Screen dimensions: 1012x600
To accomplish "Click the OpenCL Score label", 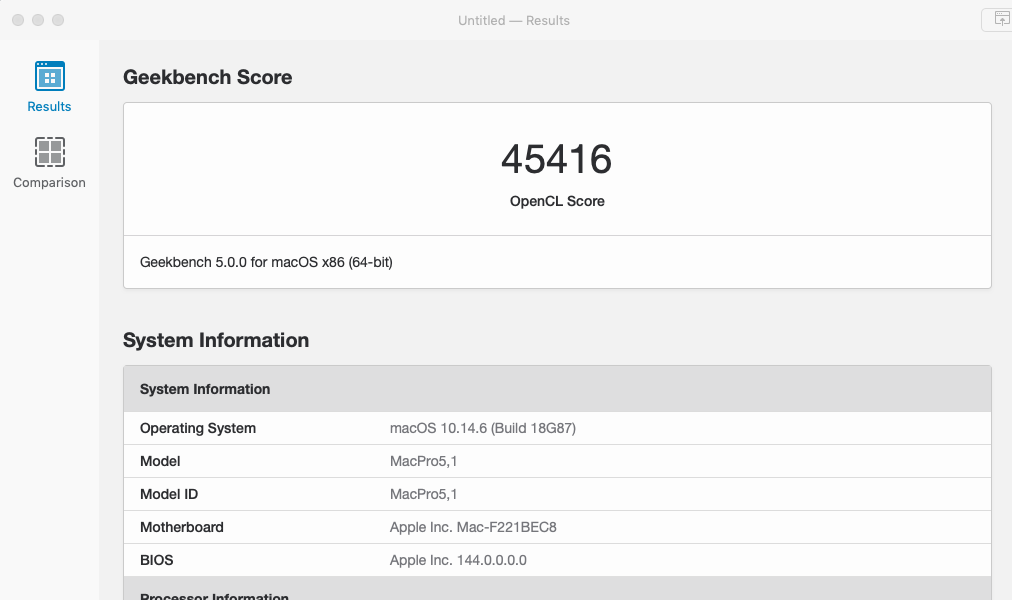I will click(x=557, y=201).
